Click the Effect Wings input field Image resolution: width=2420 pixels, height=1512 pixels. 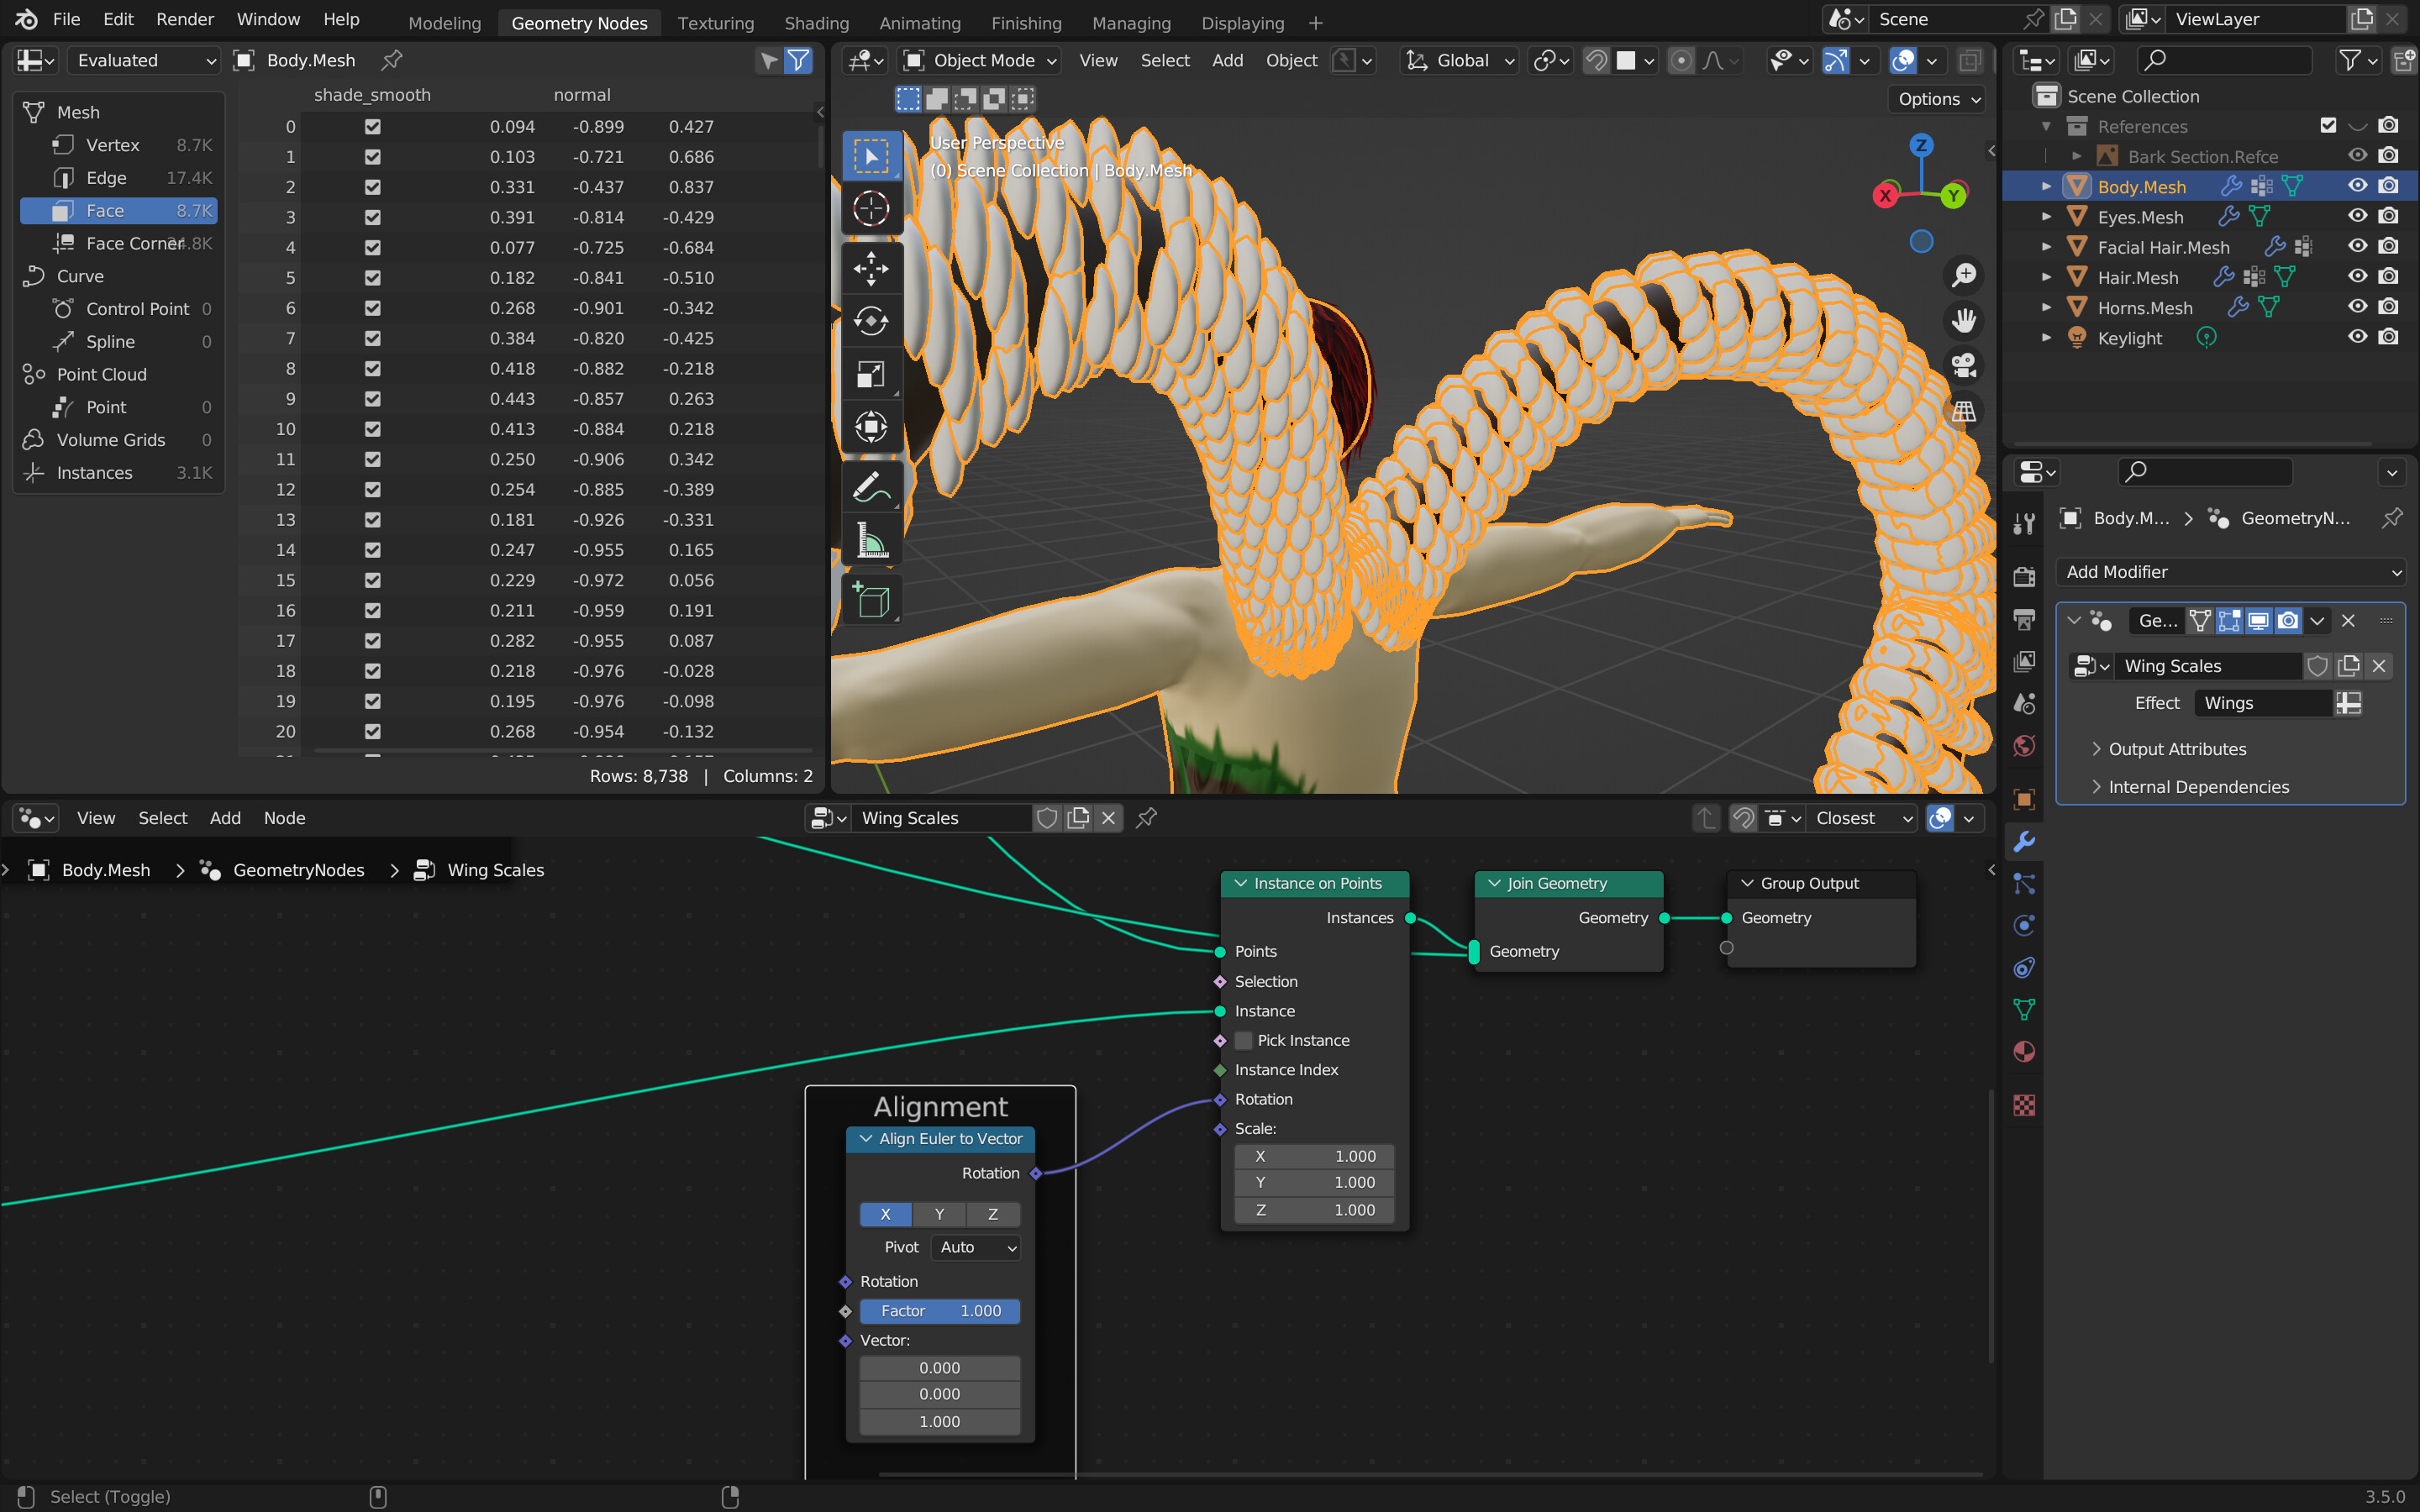coord(2264,703)
